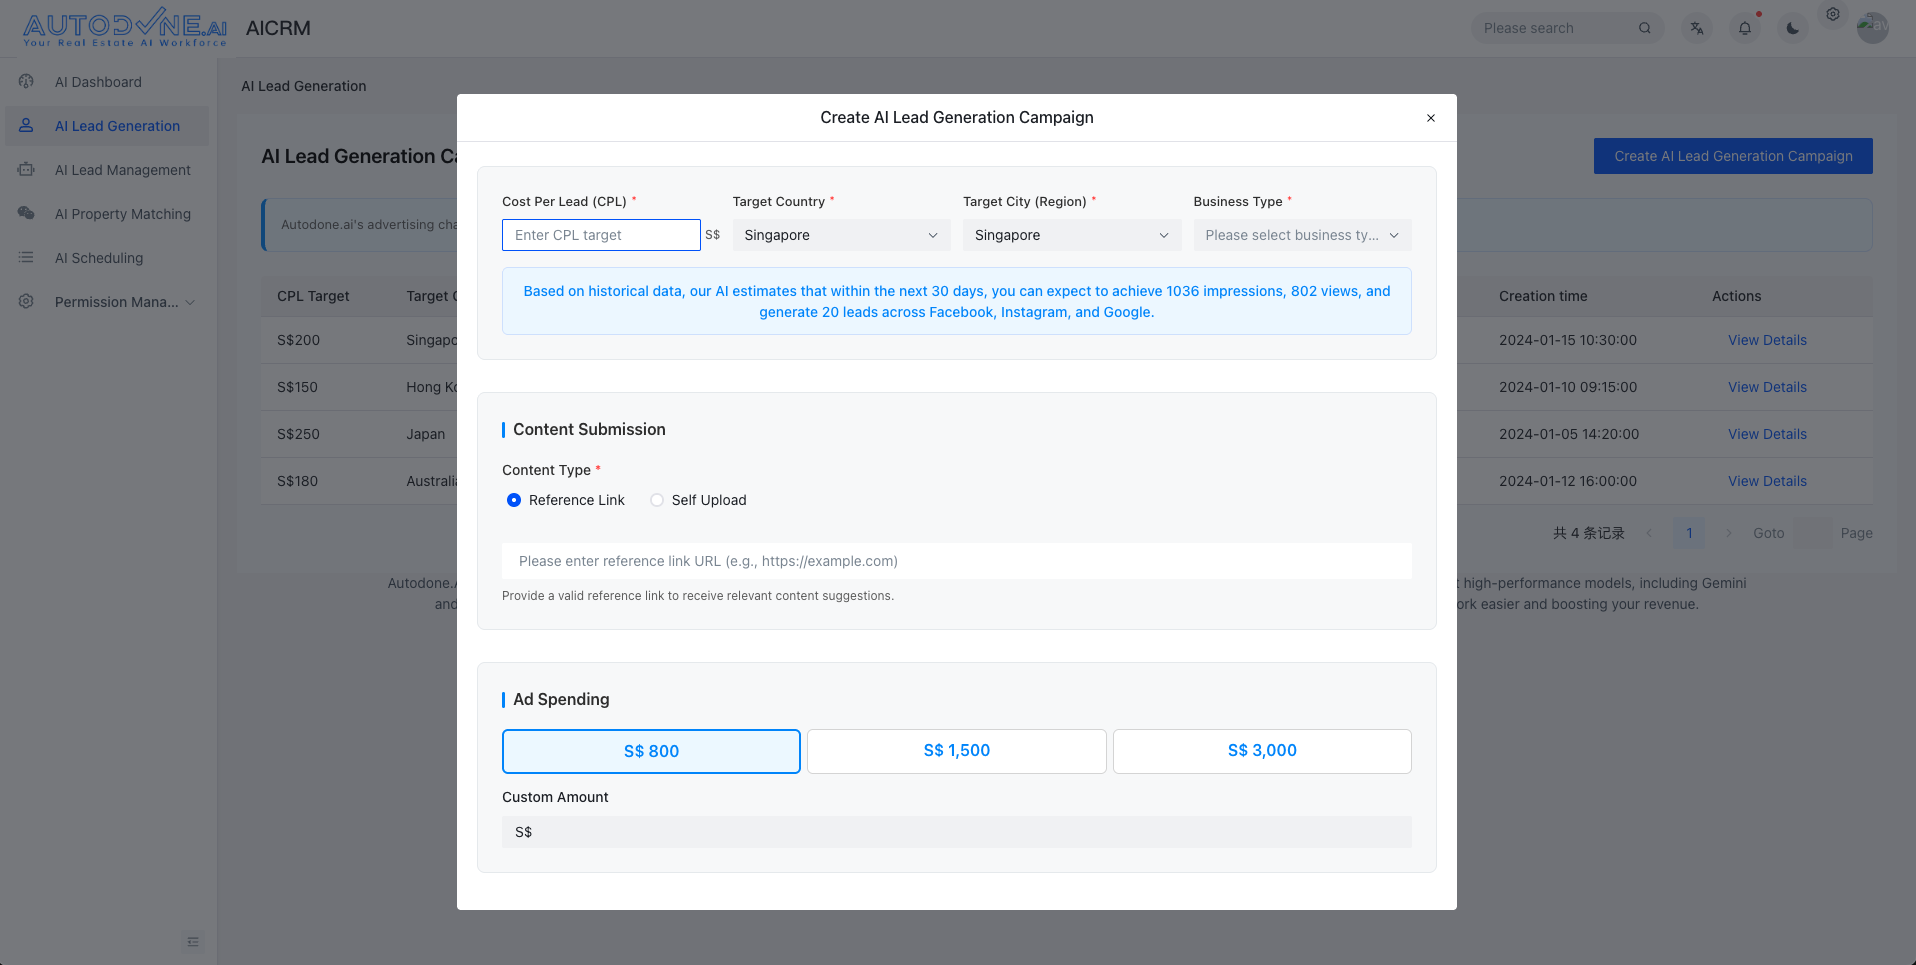This screenshot has width=1916, height=965.
Task: Click the user avatar icon
Action: pyautogui.click(x=1872, y=28)
